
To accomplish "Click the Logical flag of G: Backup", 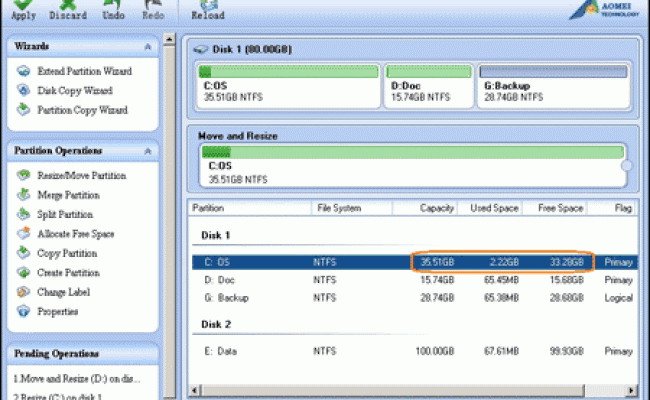I will (x=618, y=298).
